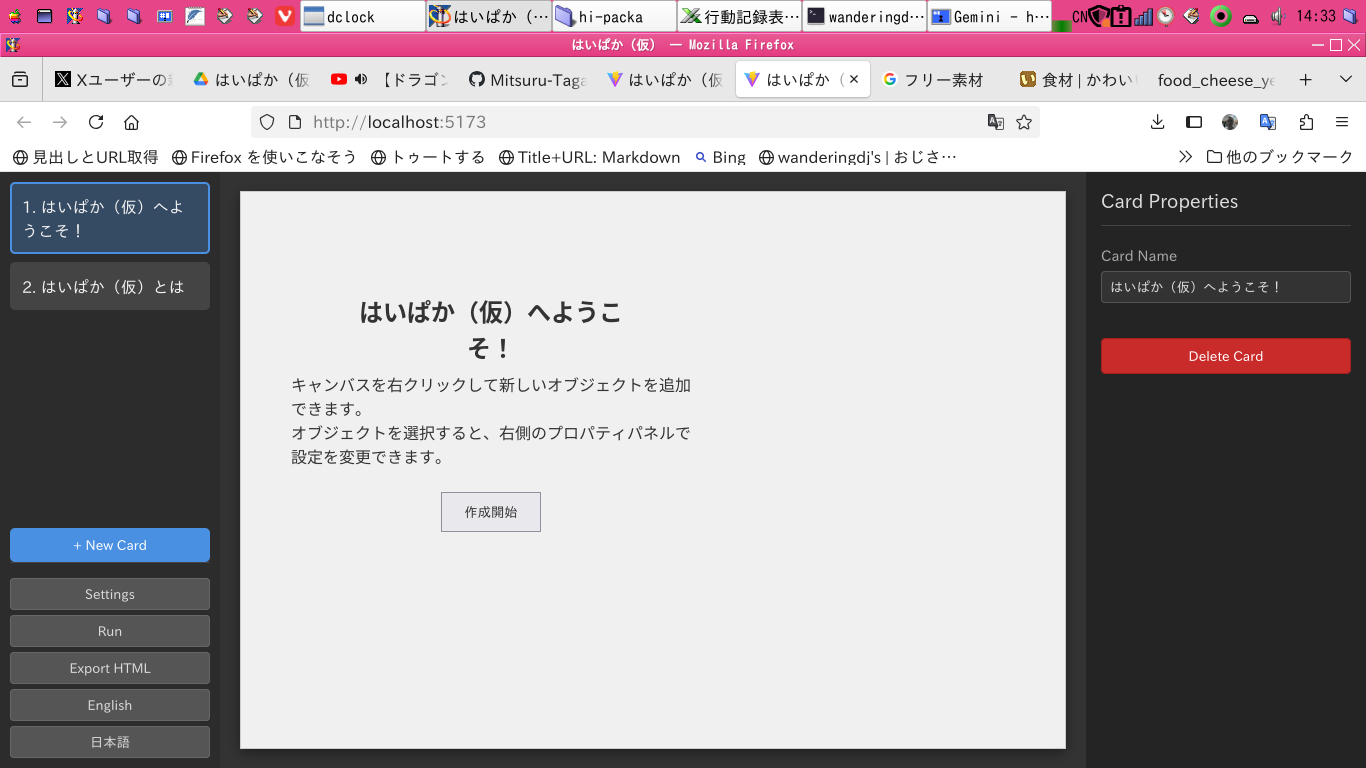Bookmark this page with the star icon
Image resolution: width=1366 pixels, height=768 pixels.
click(x=1024, y=122)
